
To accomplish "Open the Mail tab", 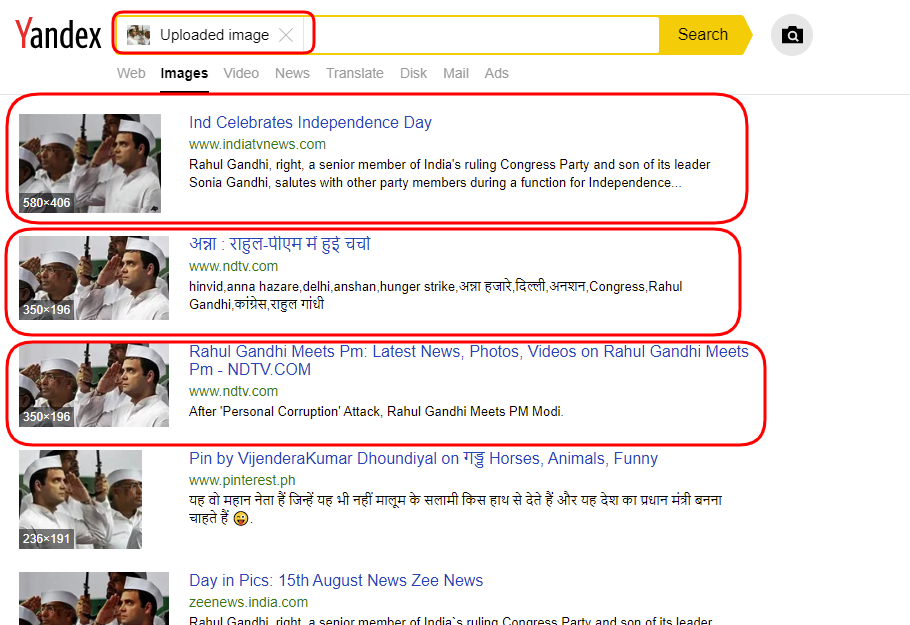I will tap(456, 73).
